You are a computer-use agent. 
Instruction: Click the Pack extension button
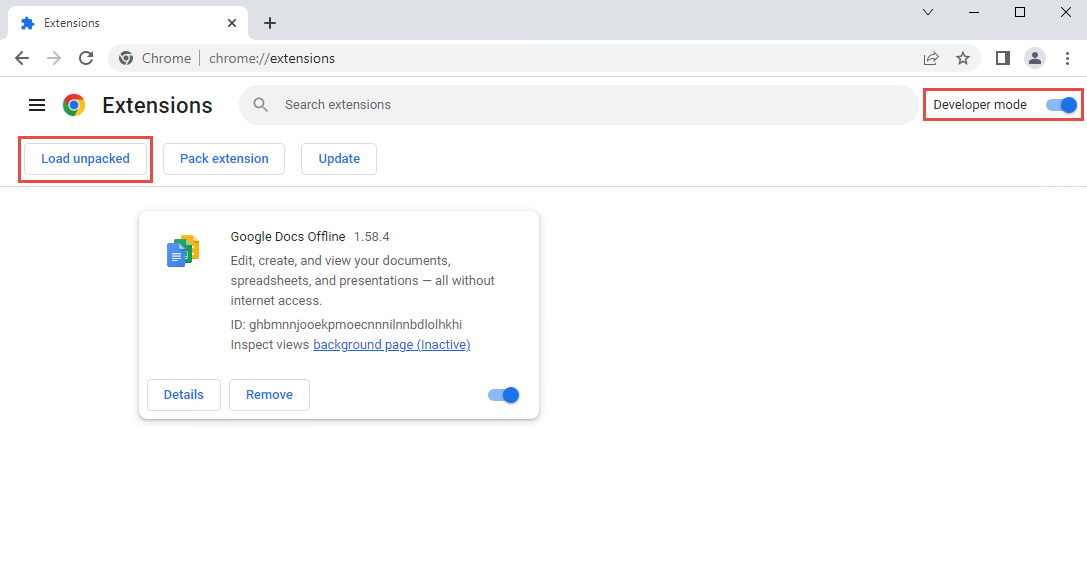tap(224, 159)
